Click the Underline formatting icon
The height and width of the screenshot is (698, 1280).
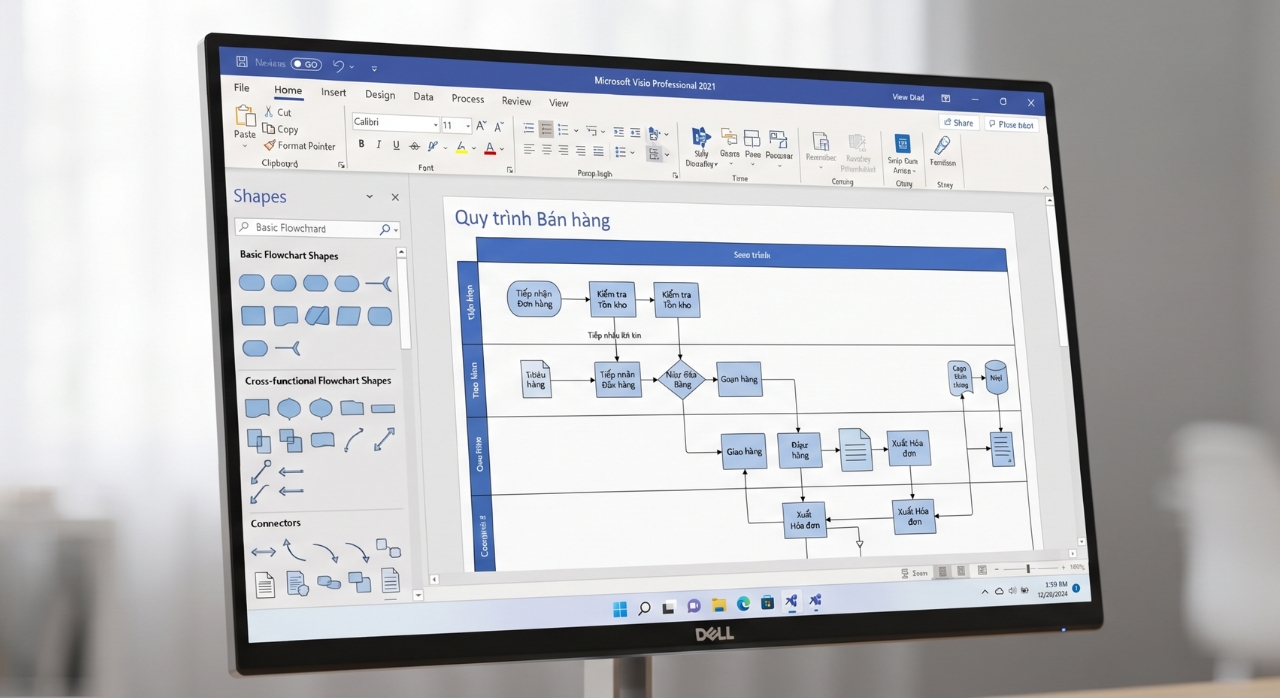coord(396,146)
